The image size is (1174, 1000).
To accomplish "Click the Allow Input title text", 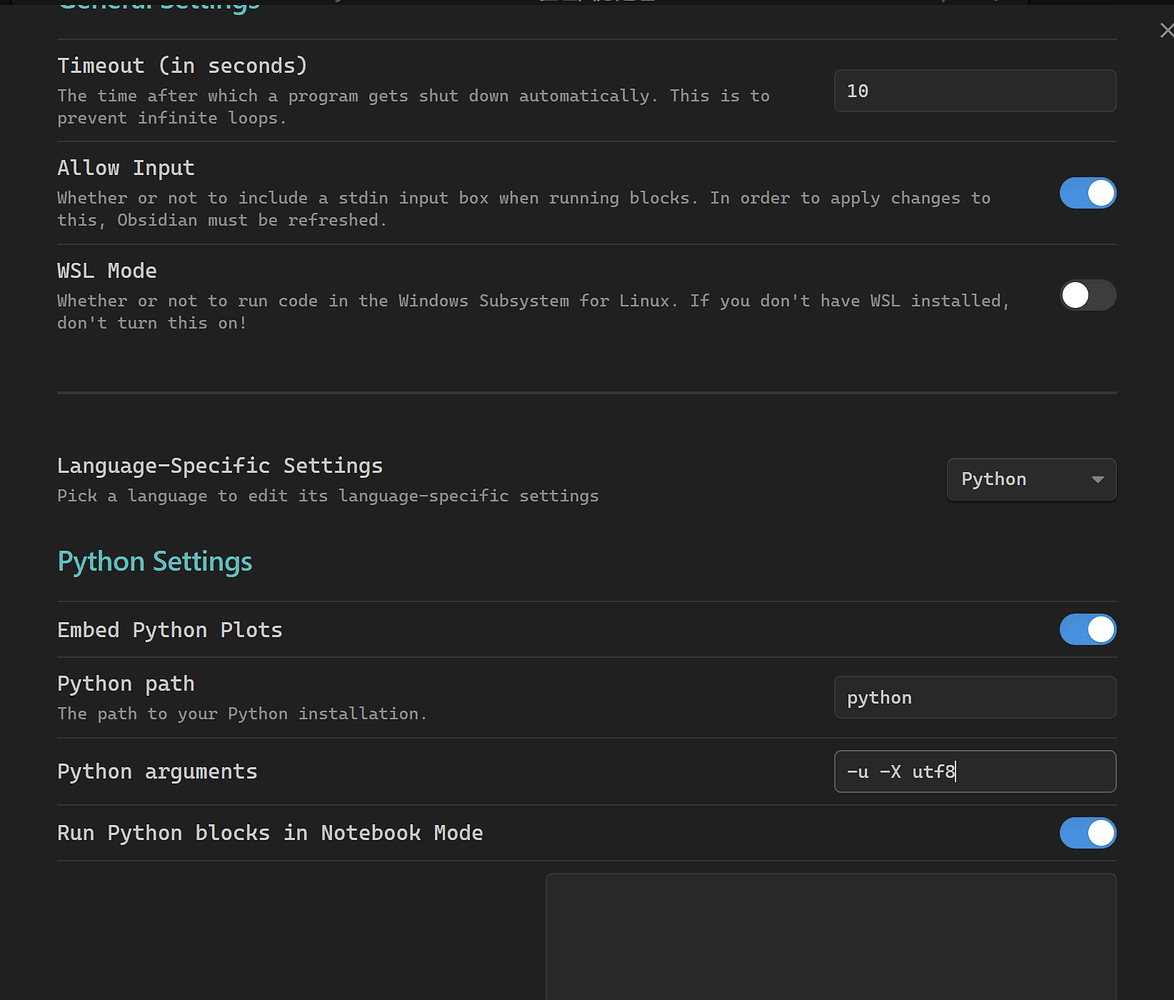I will coord(126,168).
